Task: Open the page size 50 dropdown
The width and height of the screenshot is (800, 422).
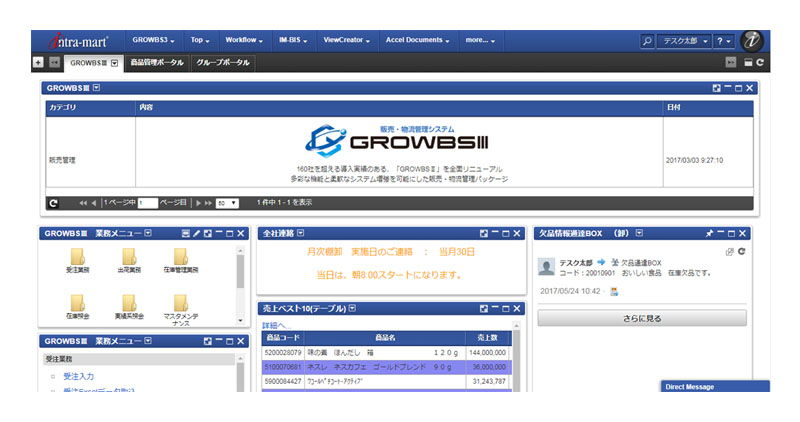Action: (227, 203)
